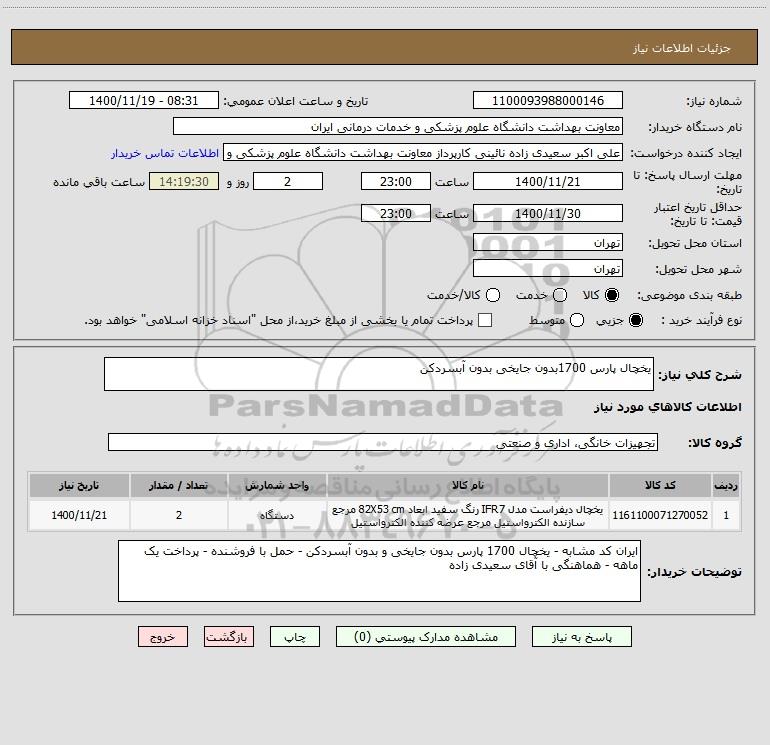
Task: Click the تاریخ نیاز column header
Action: click(x=79, y=485)
